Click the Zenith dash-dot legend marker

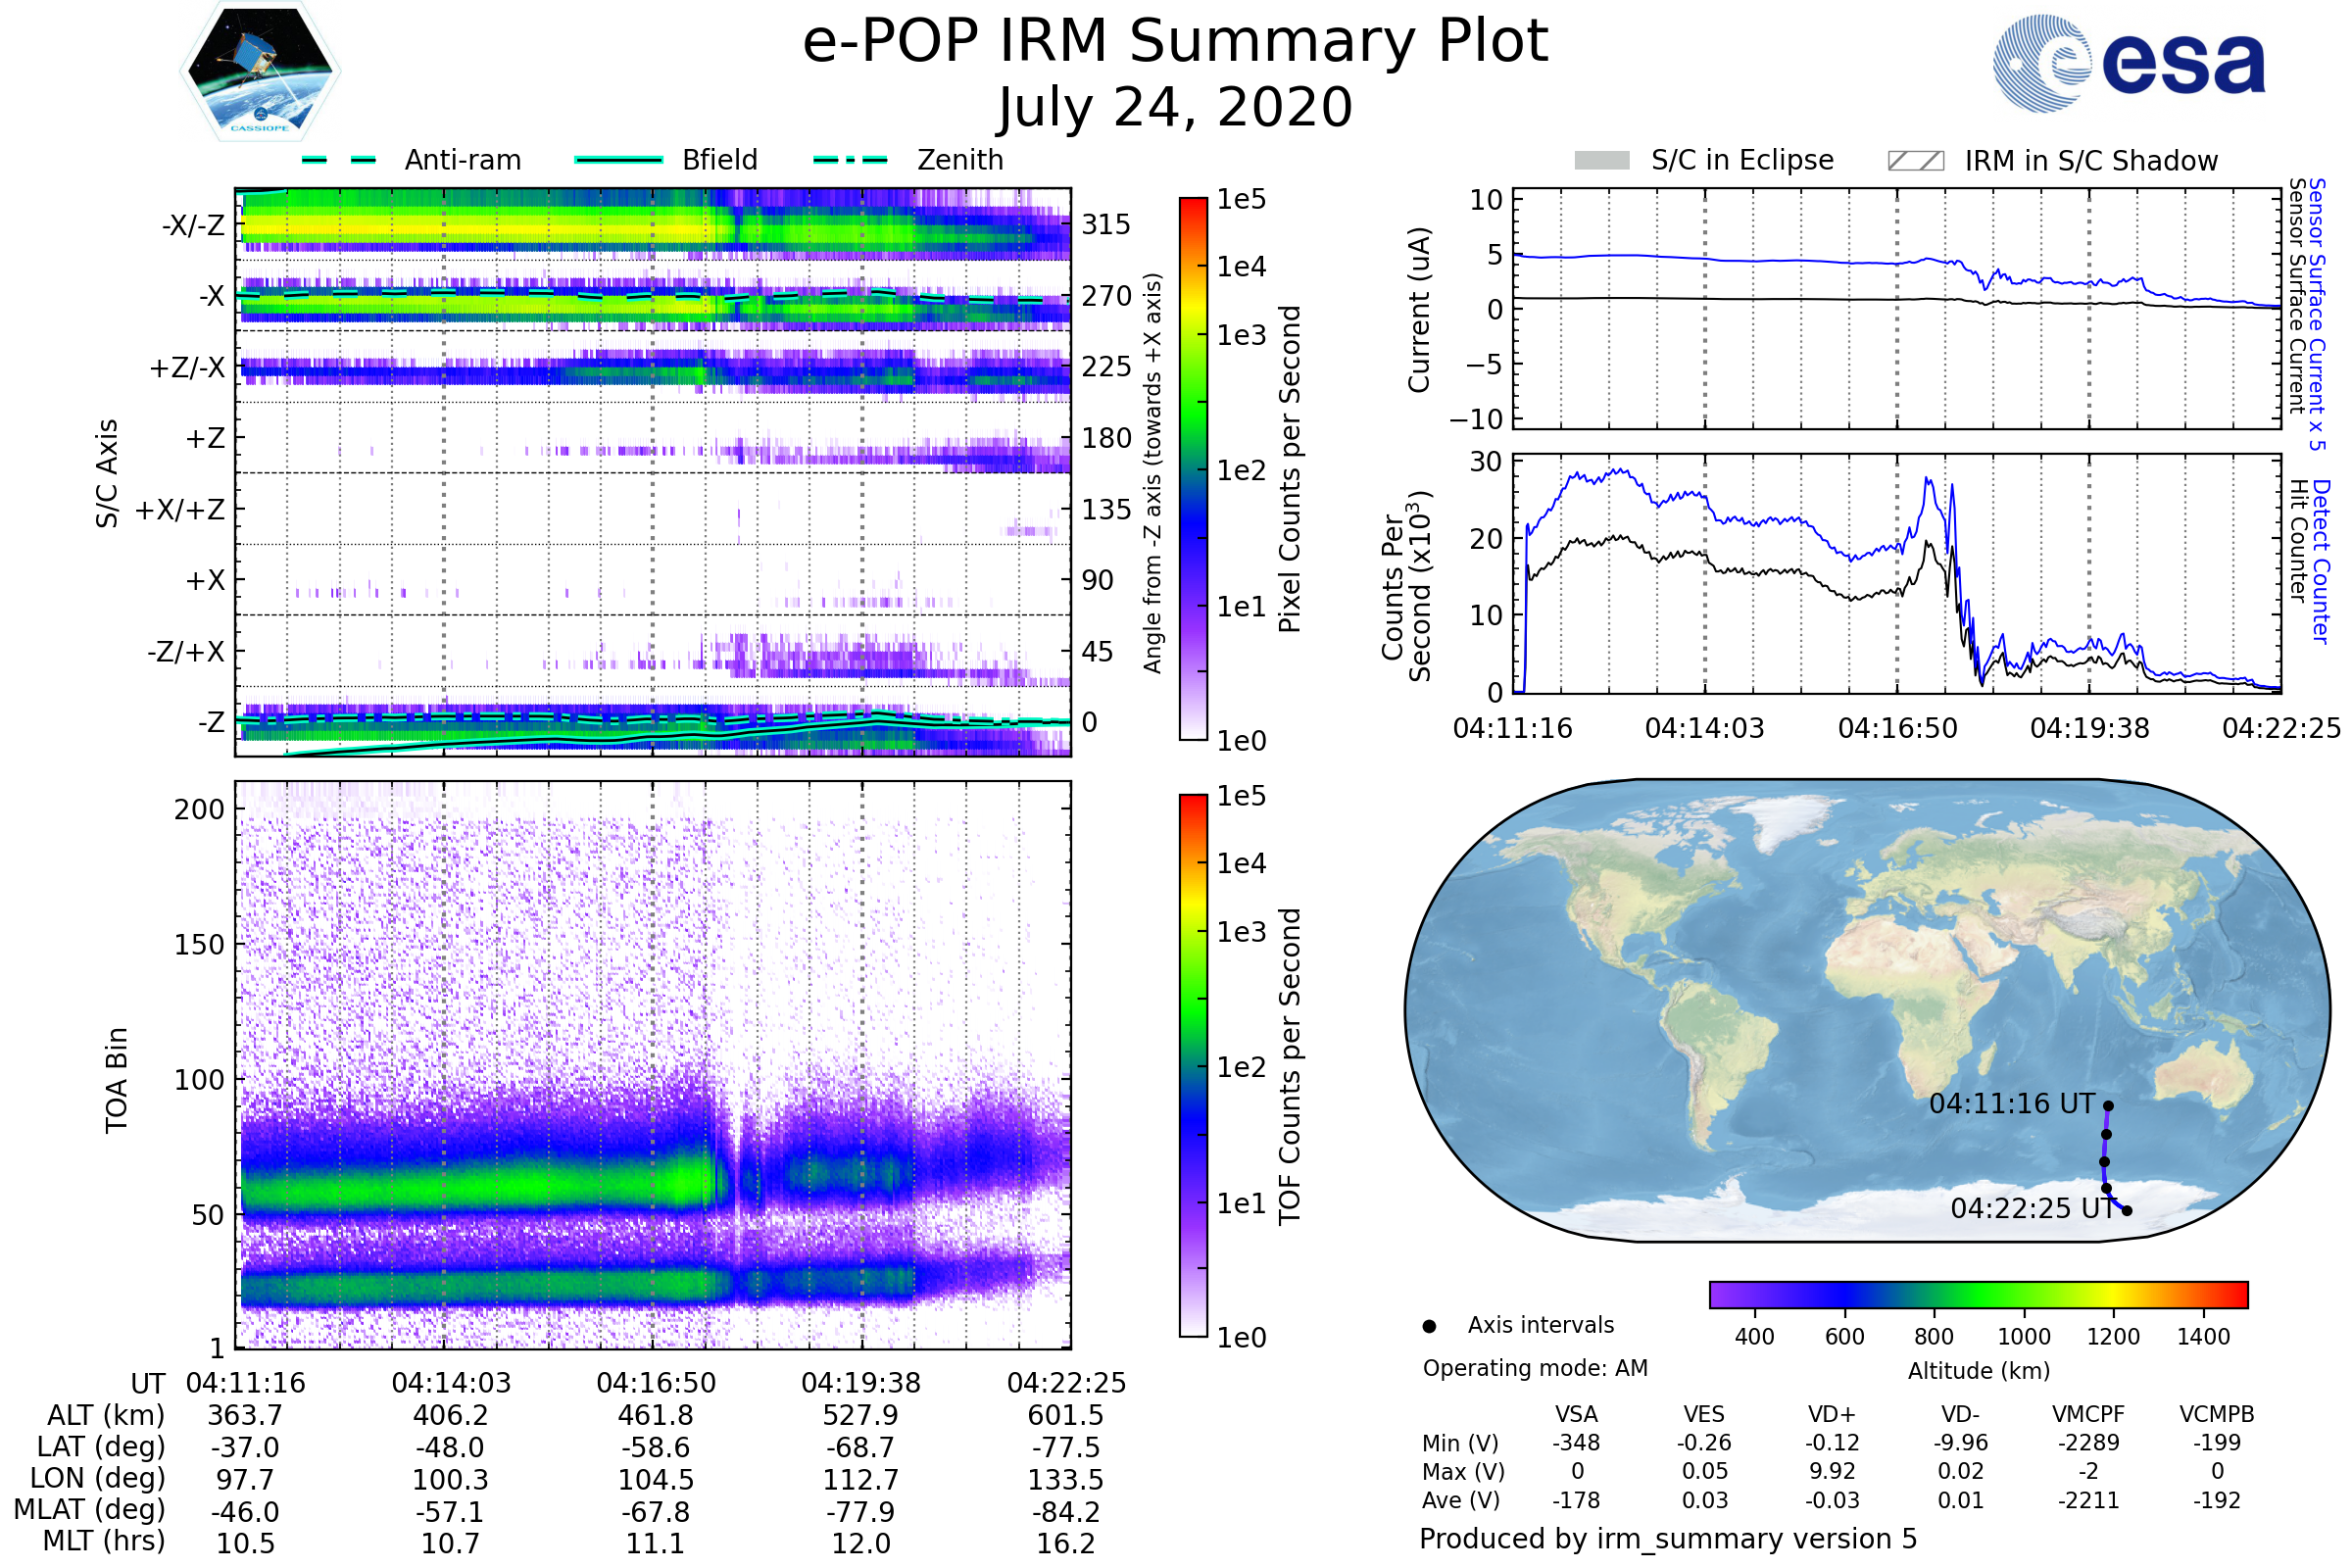point(850,160)
